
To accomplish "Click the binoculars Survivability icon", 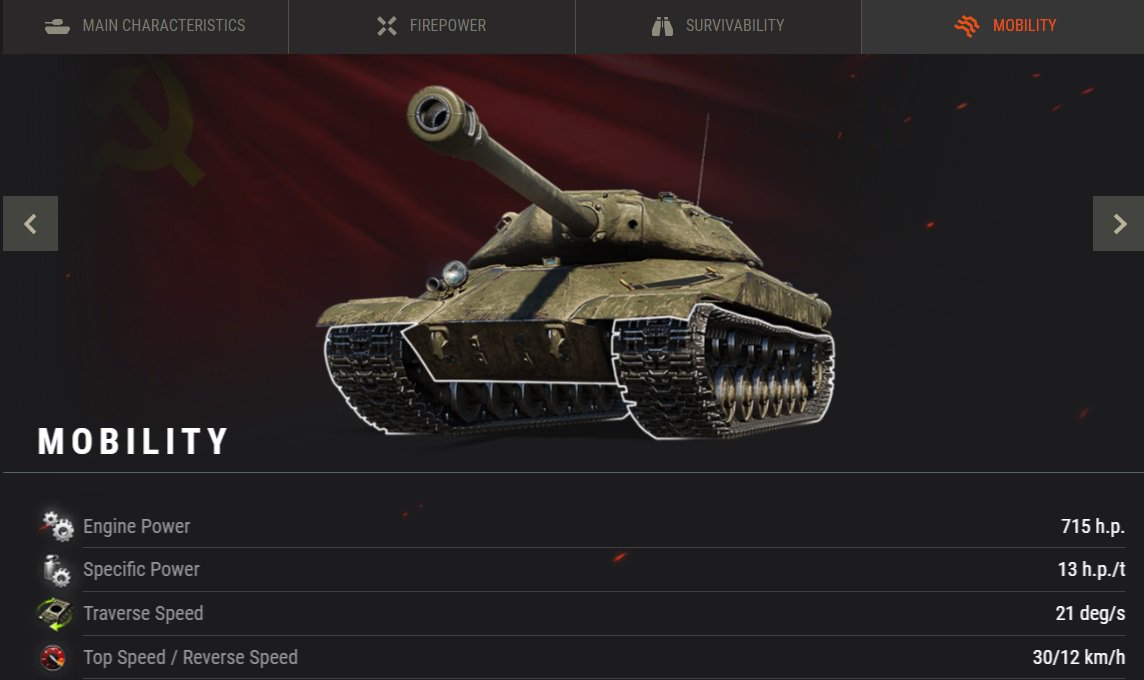I will [x=662, y=26].
